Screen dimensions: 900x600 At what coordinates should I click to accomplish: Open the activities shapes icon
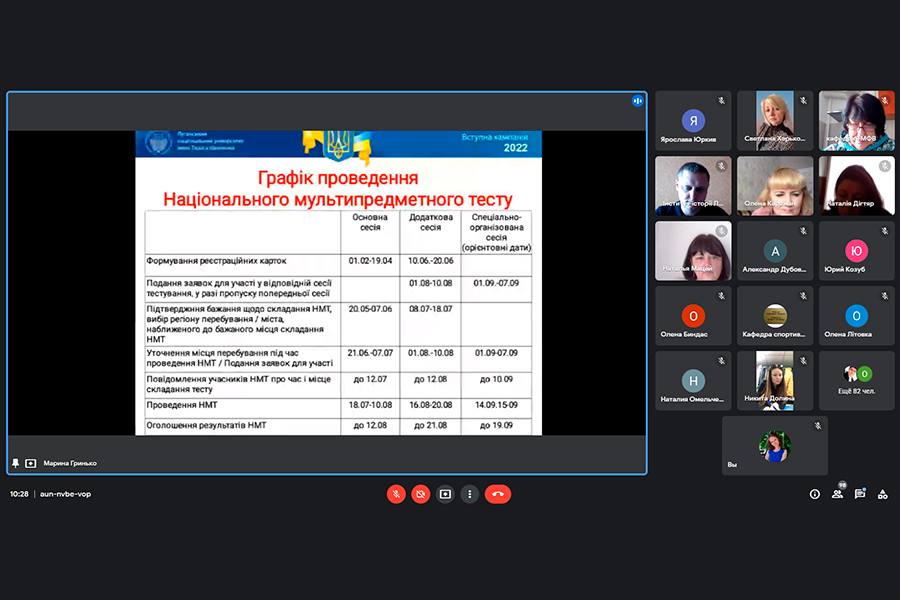(x=883, y=494)
